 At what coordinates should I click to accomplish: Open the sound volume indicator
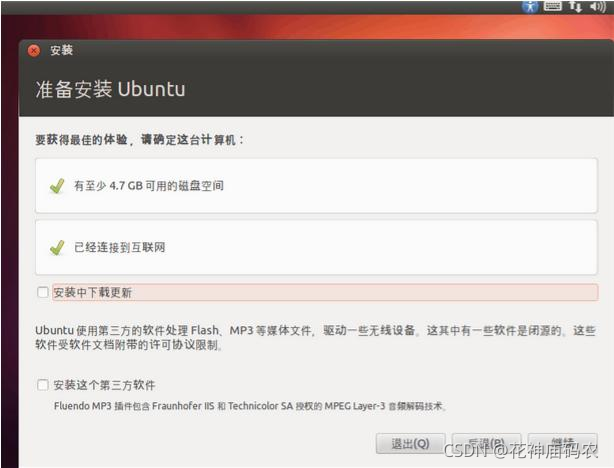[x=598, y=6]
